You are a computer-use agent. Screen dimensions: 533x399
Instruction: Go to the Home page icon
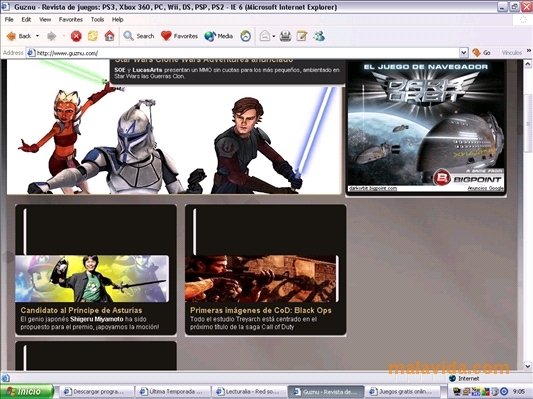pyautogui.click(x=109, y=36)
